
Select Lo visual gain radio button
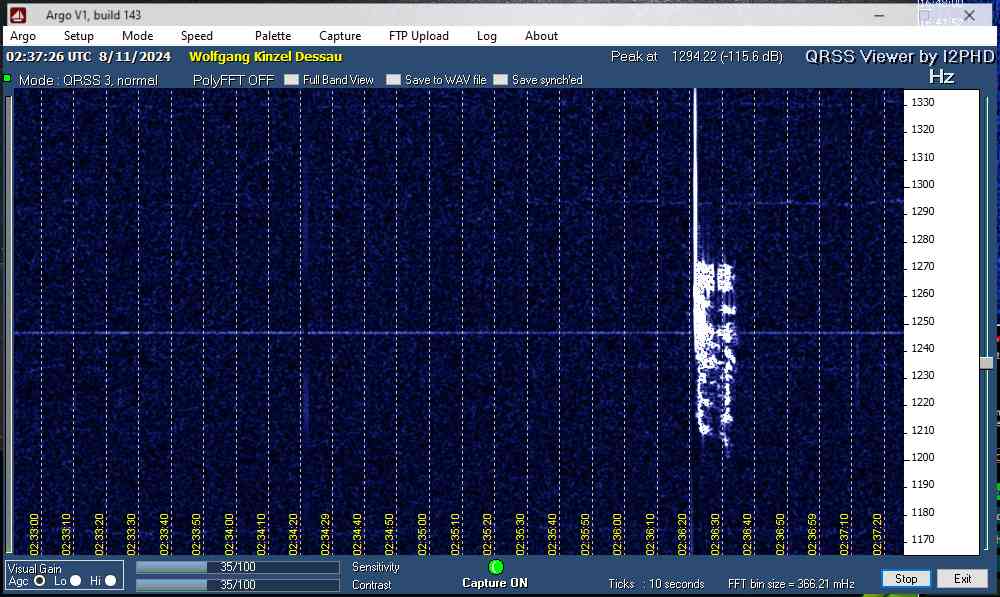75,580
